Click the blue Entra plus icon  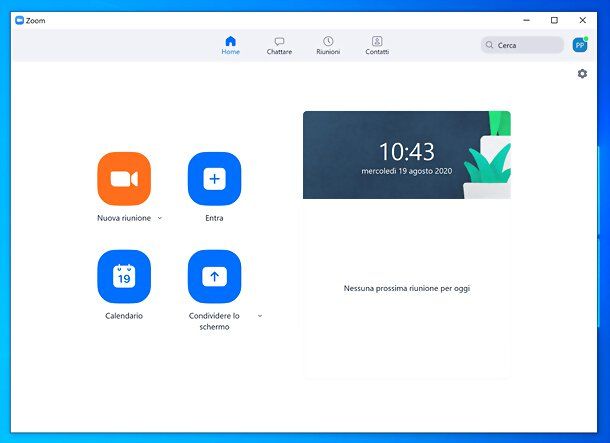214,179
